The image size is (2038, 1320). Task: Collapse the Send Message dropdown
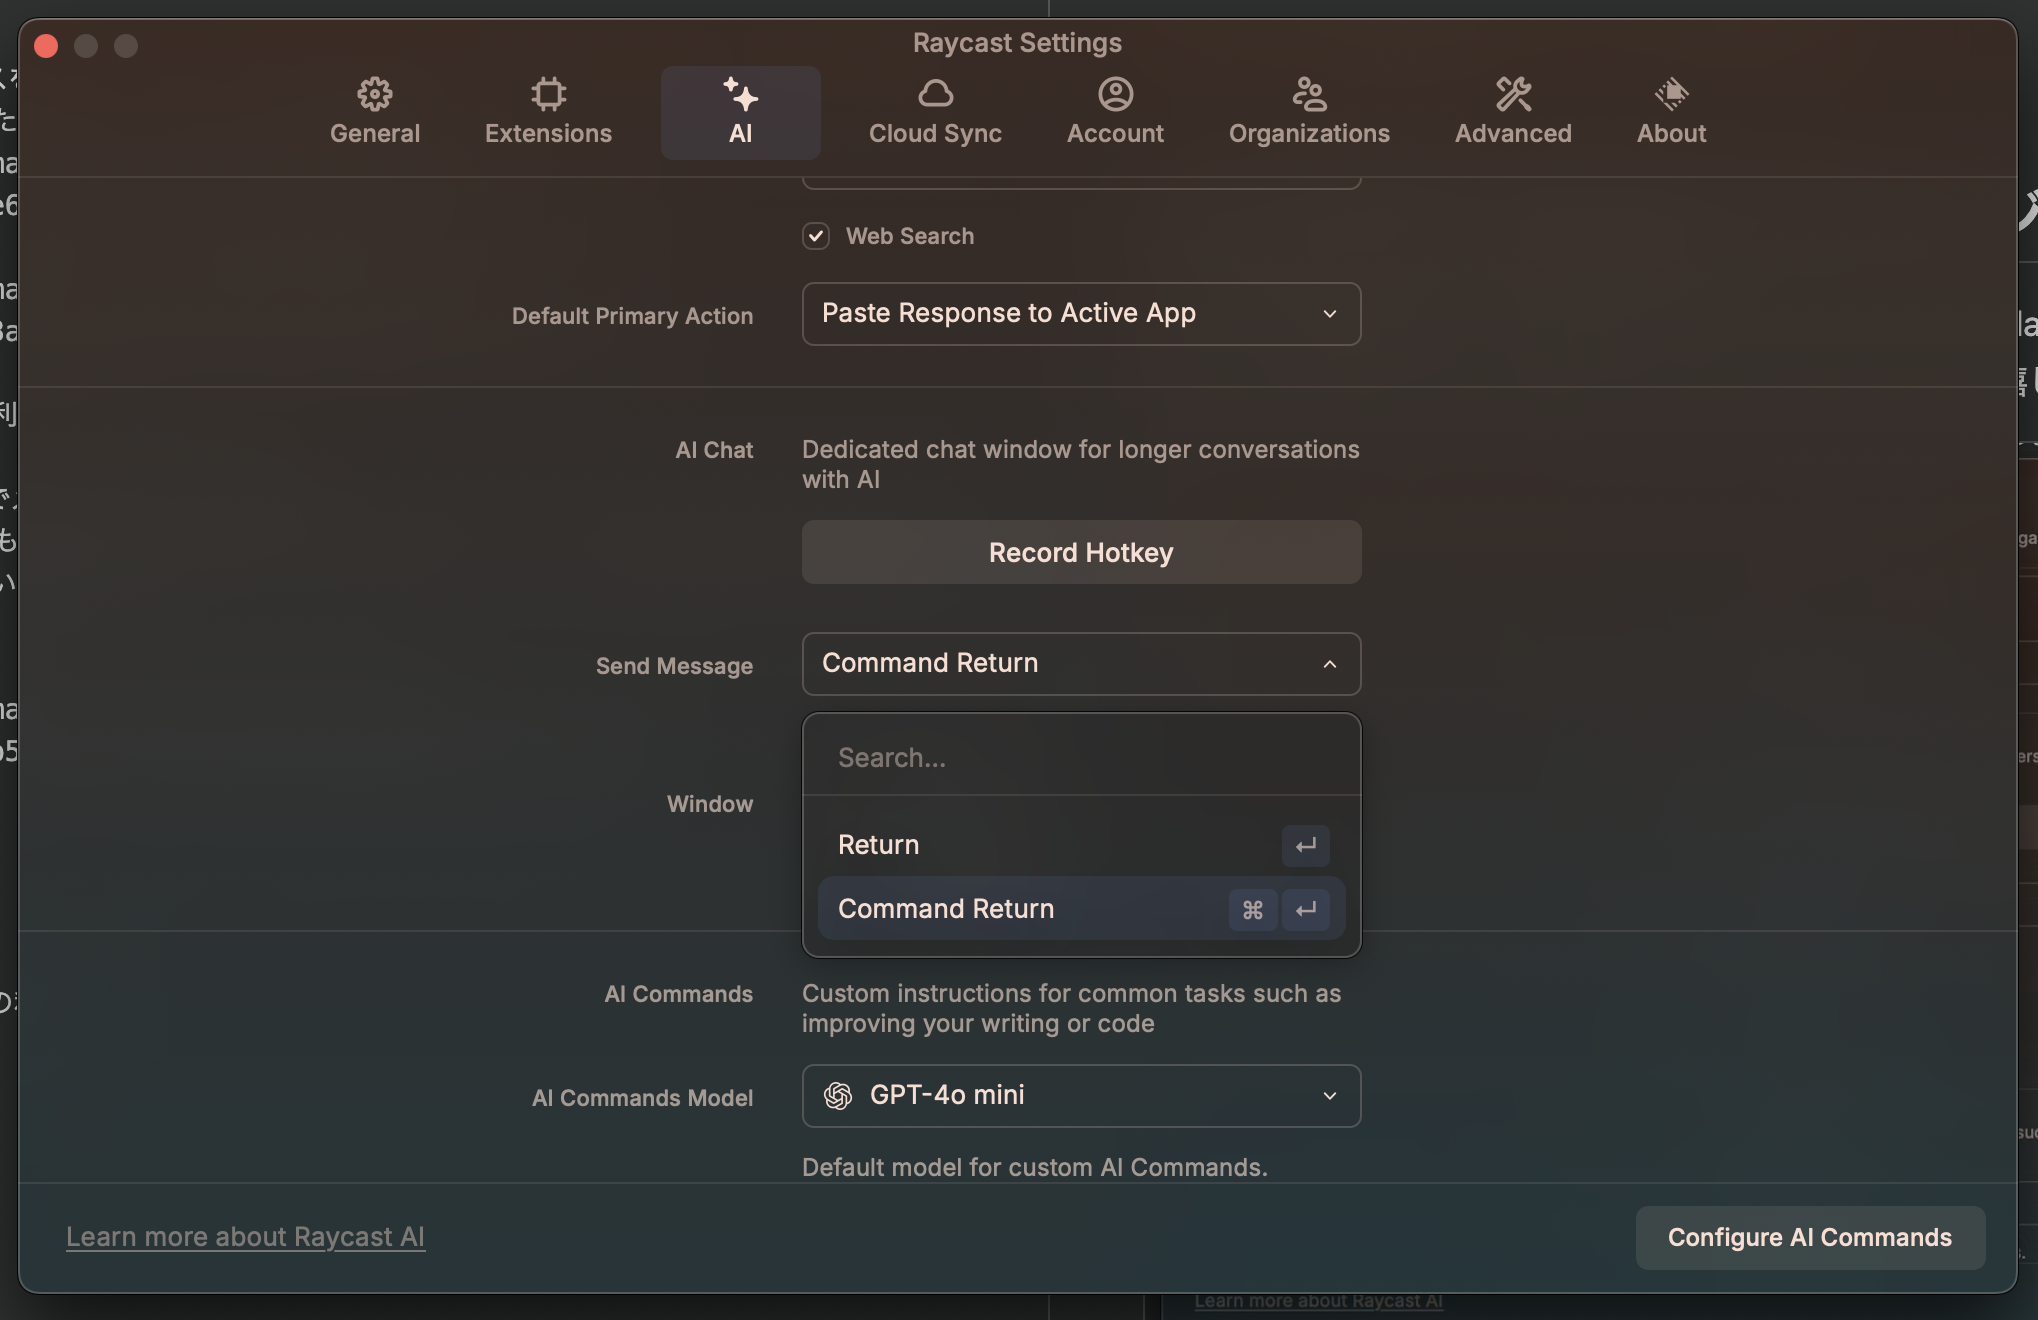(1081, 664)
